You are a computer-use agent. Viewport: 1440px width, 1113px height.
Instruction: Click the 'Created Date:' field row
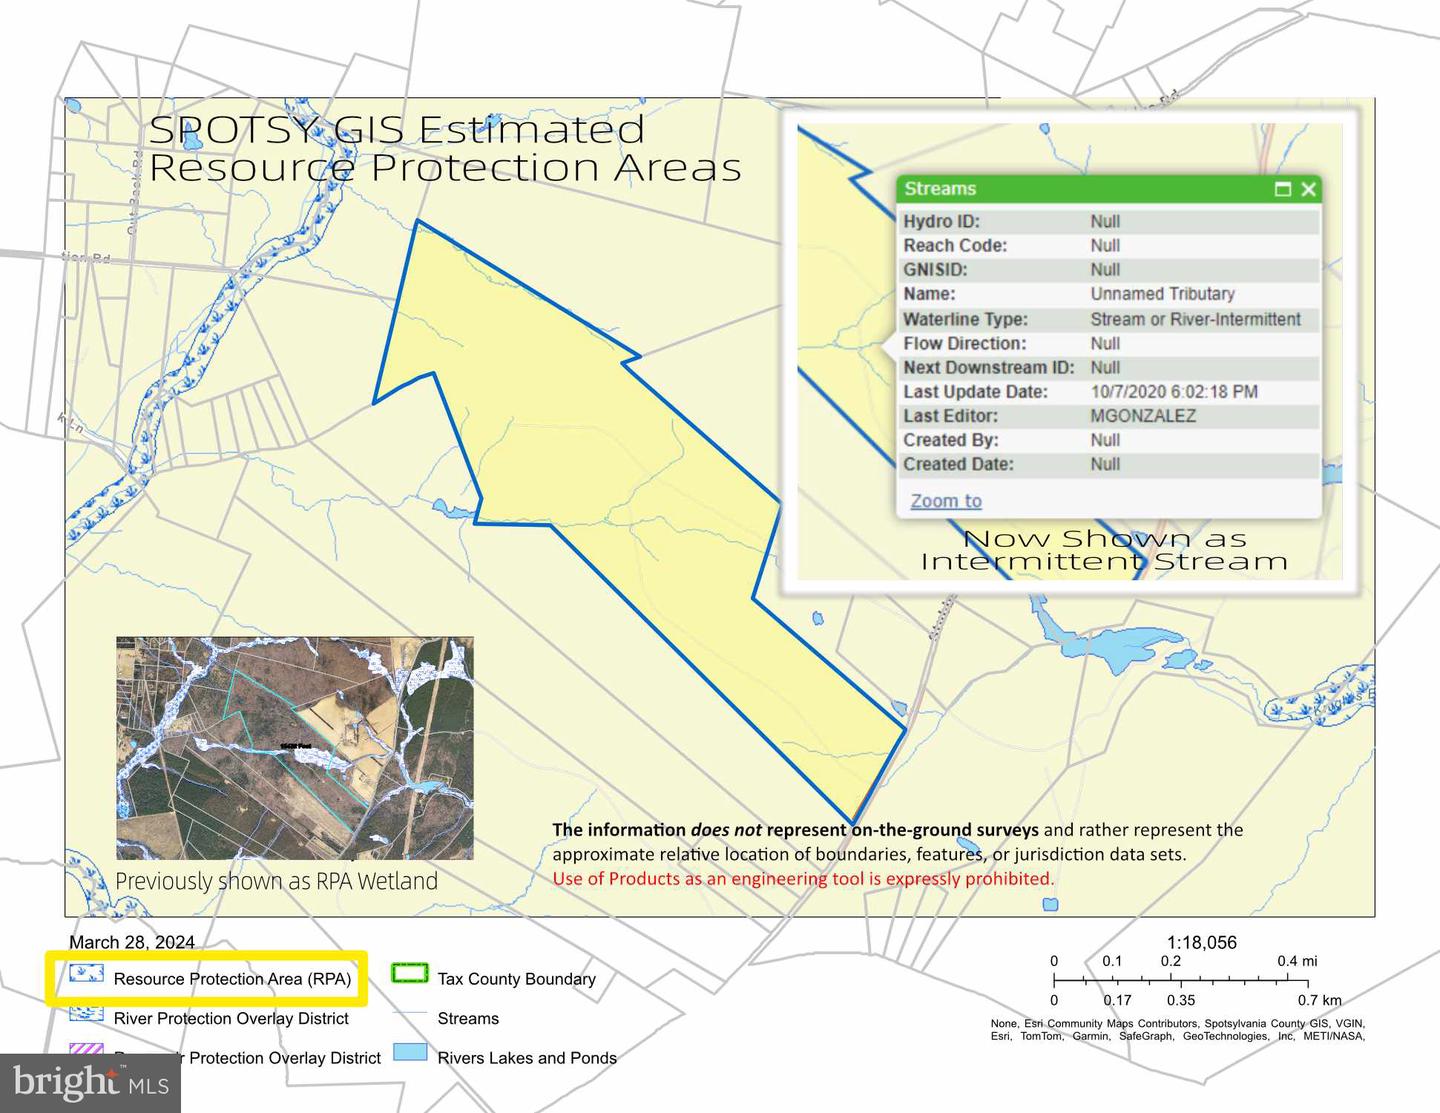point(1109,464)
